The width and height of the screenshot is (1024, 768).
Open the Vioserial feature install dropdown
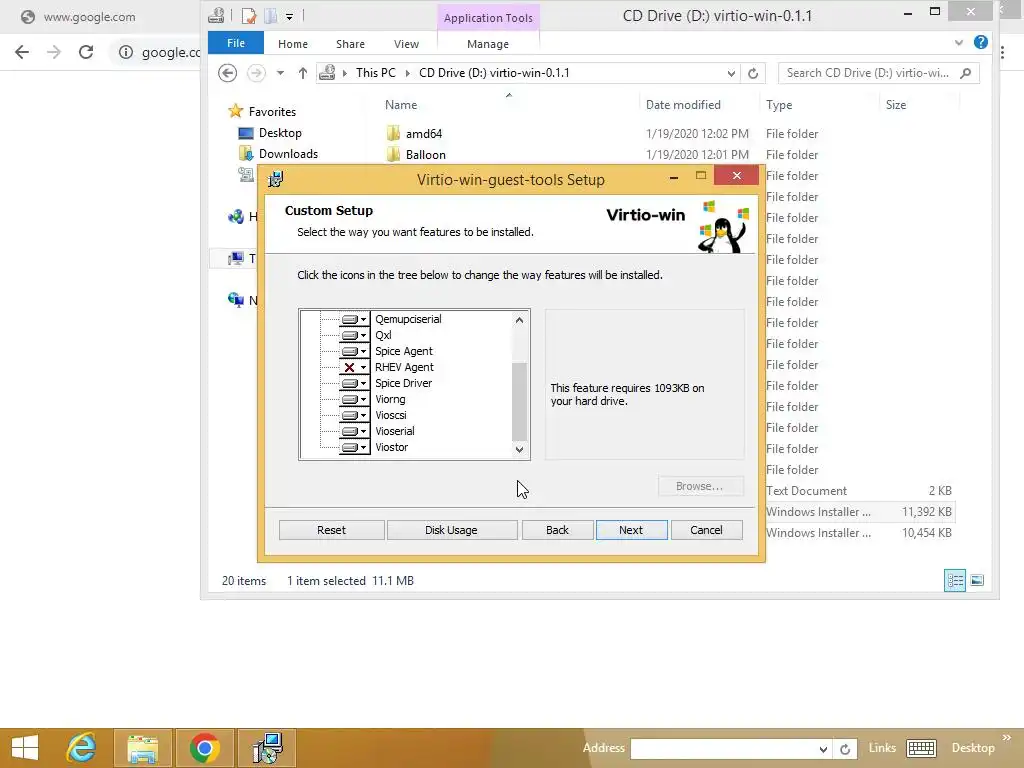pos(354,431)
